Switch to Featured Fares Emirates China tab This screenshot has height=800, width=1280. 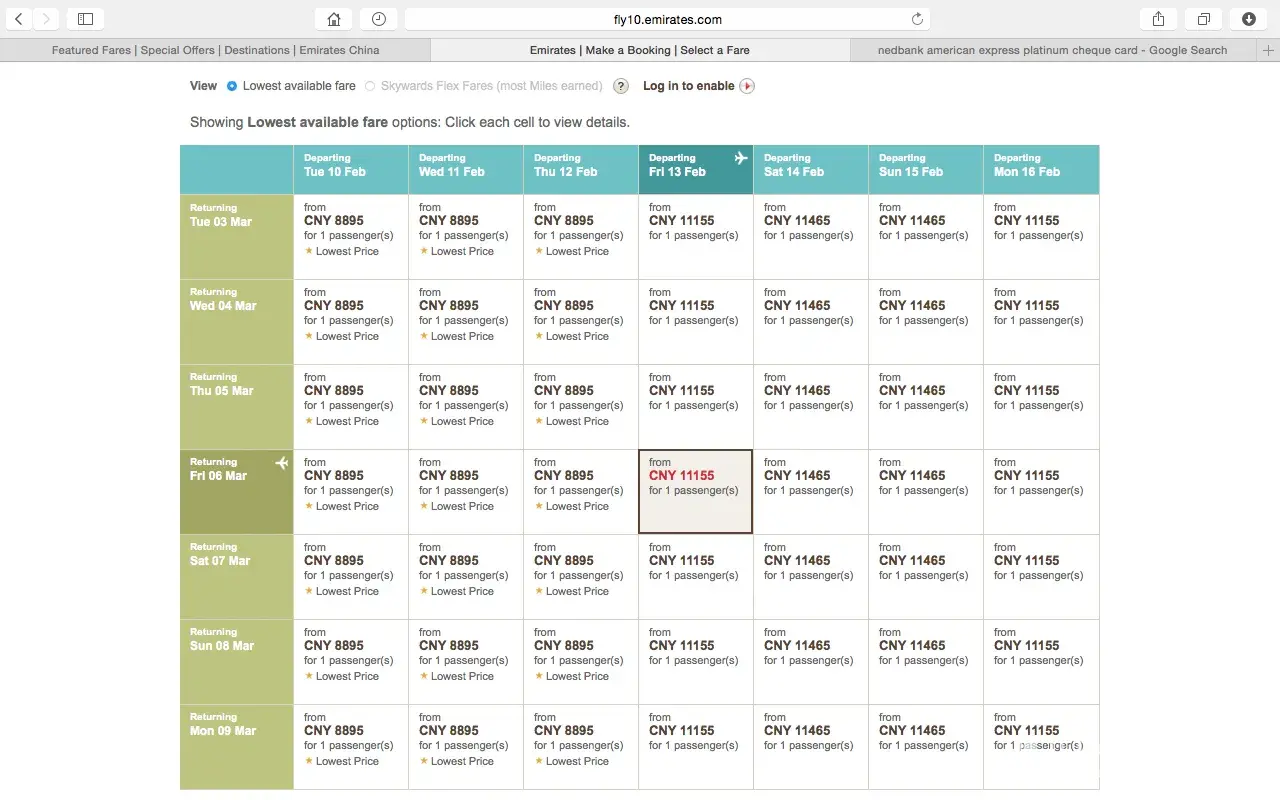pos(215,50)
